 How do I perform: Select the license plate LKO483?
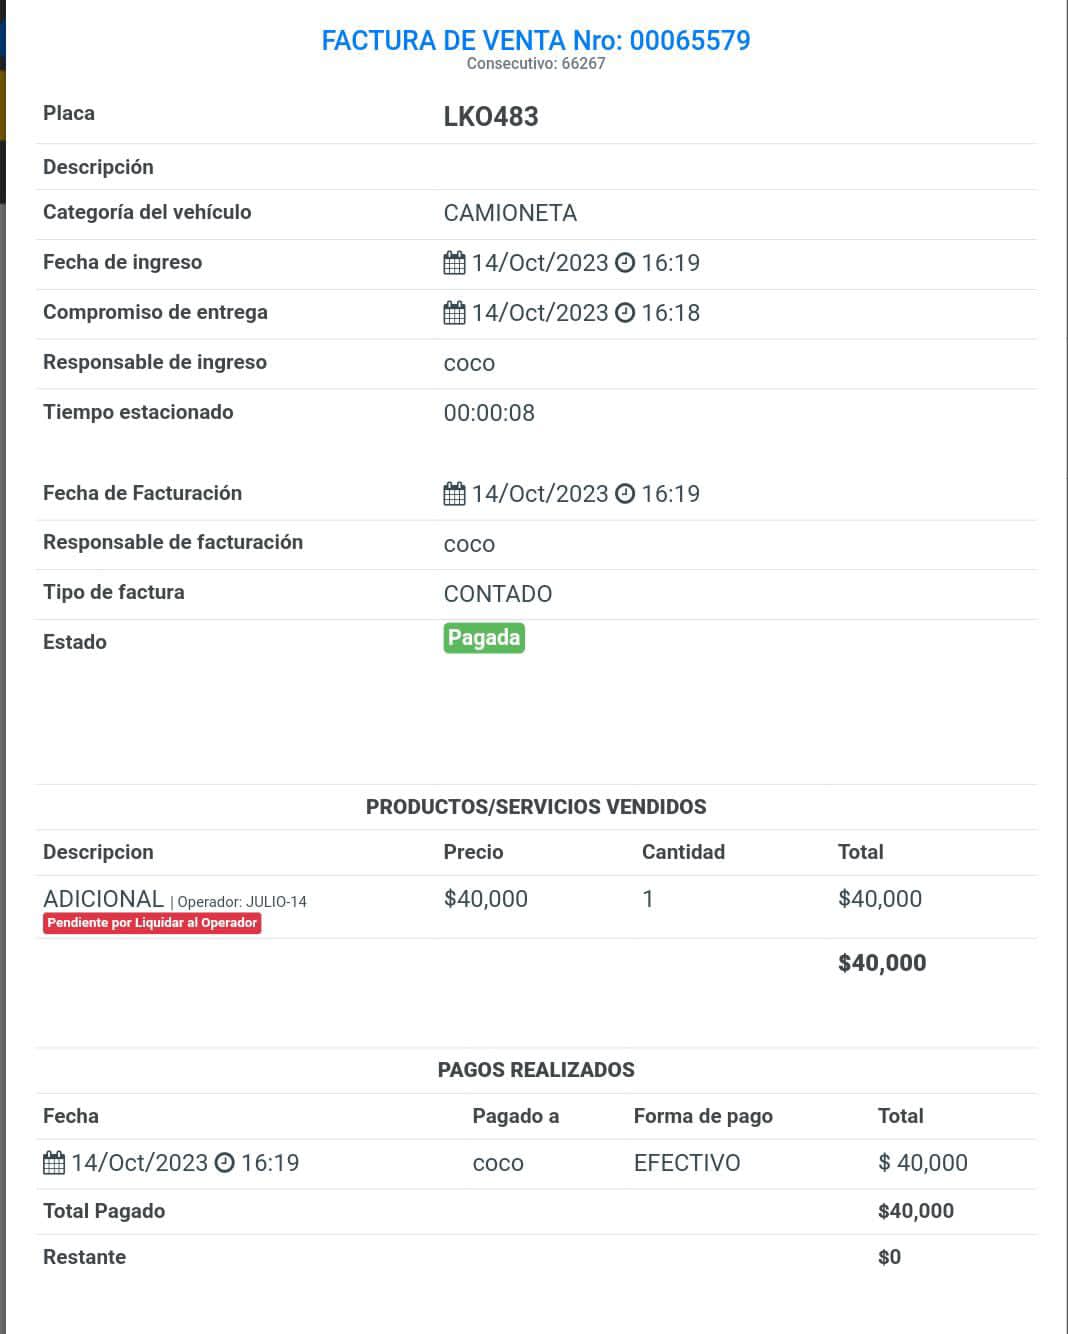pyautogui.click(x=491, y=117)
